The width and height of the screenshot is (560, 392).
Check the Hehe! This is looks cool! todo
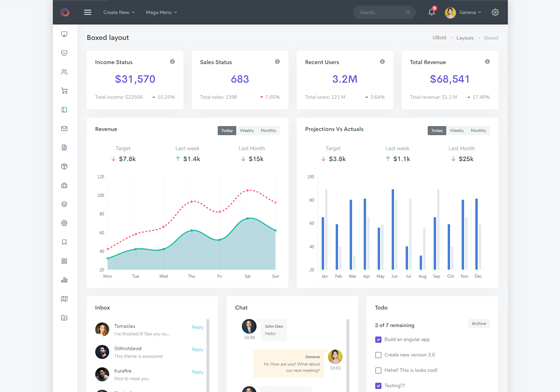378,370
